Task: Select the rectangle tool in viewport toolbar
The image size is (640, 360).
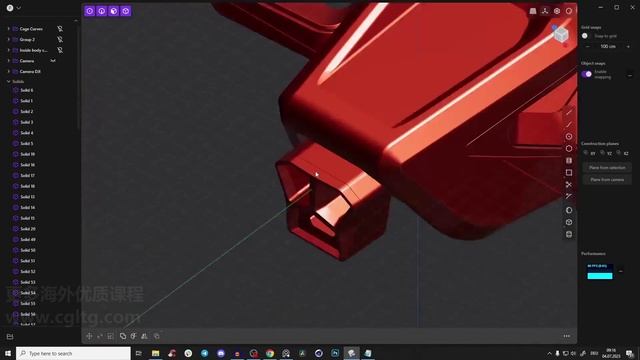Action: click(x=569, y=173)
